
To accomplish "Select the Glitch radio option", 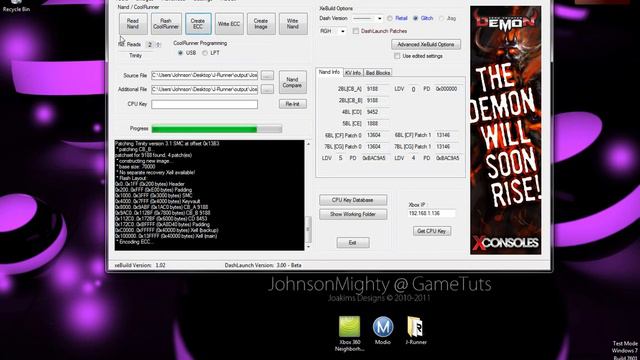I will tap(423, 18).
